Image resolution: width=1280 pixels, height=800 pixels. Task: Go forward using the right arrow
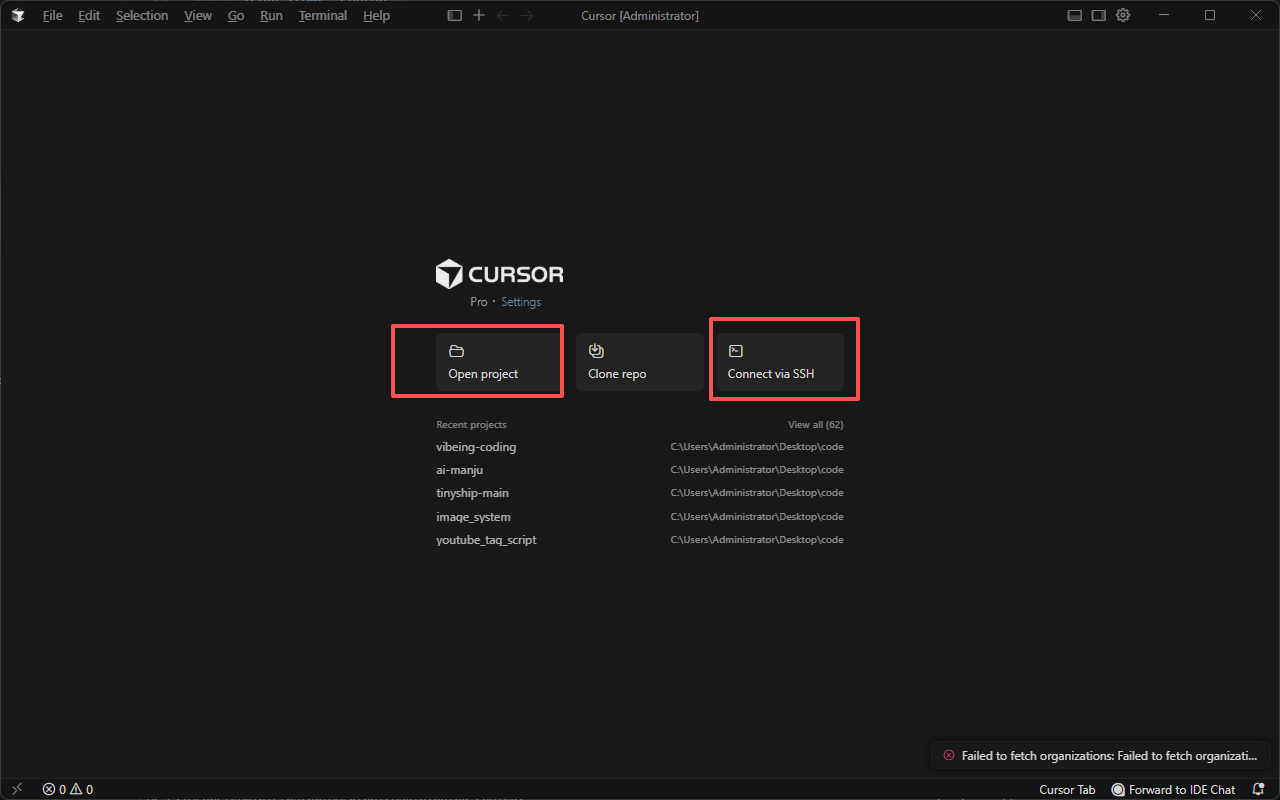coord(527,15)
